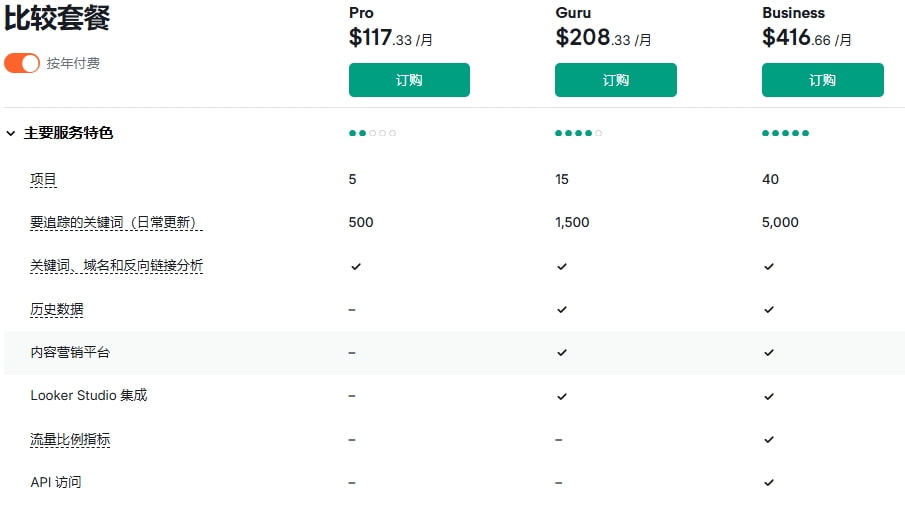The image size is (905, 511).
Task: Click 订购 button under Guru plan
Action: click(x=615, y=80)
